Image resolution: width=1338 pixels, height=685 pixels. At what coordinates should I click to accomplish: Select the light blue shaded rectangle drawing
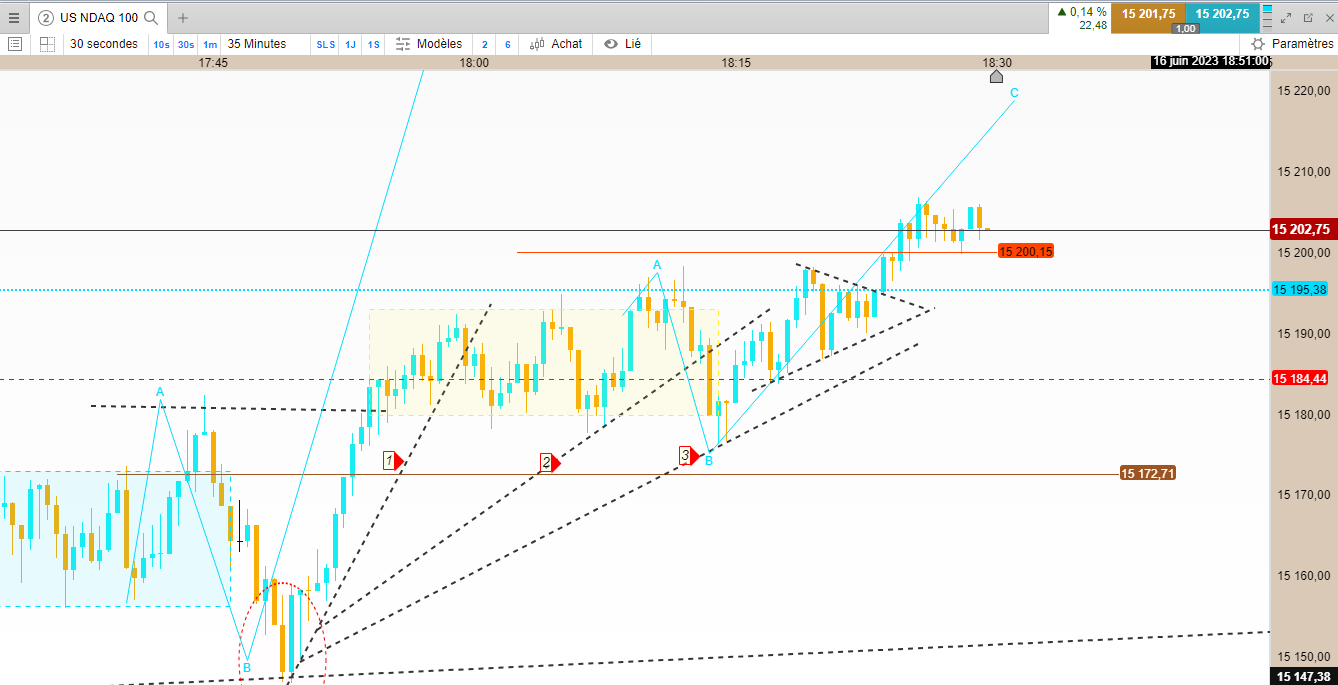click(115, 539)
